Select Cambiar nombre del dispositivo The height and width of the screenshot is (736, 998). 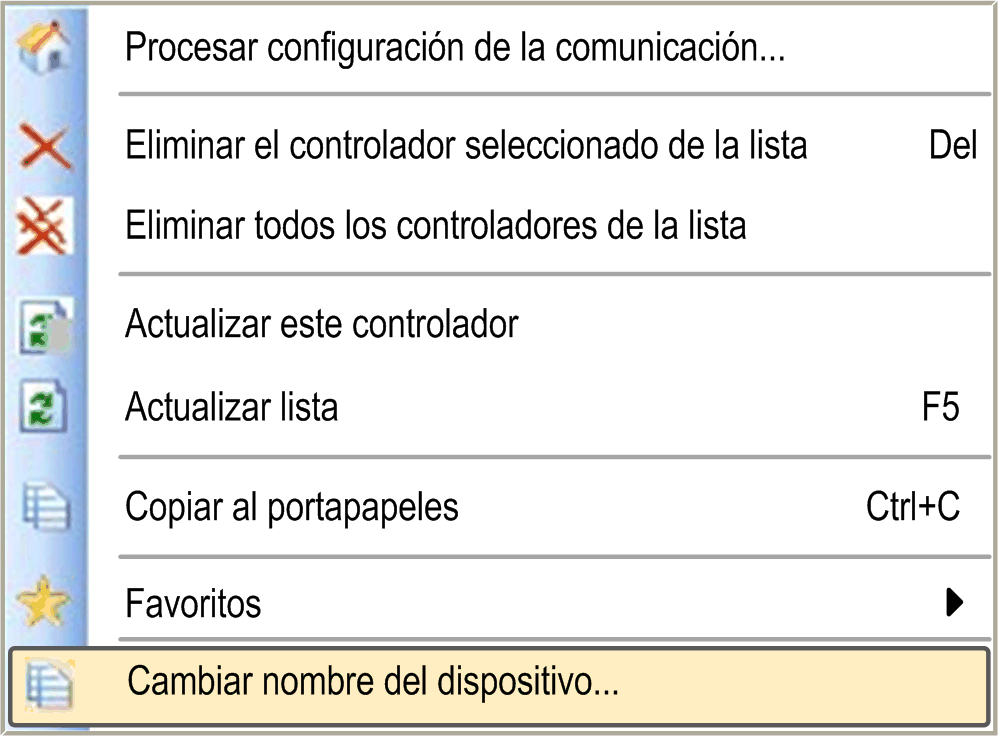[374, 682]
